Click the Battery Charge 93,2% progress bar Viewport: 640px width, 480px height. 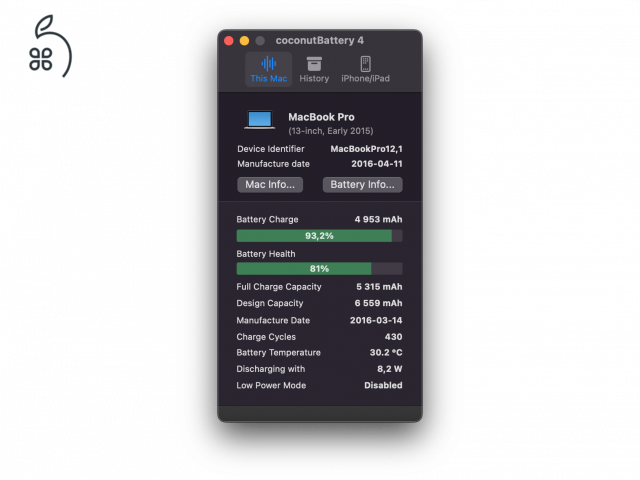point(319,236)
